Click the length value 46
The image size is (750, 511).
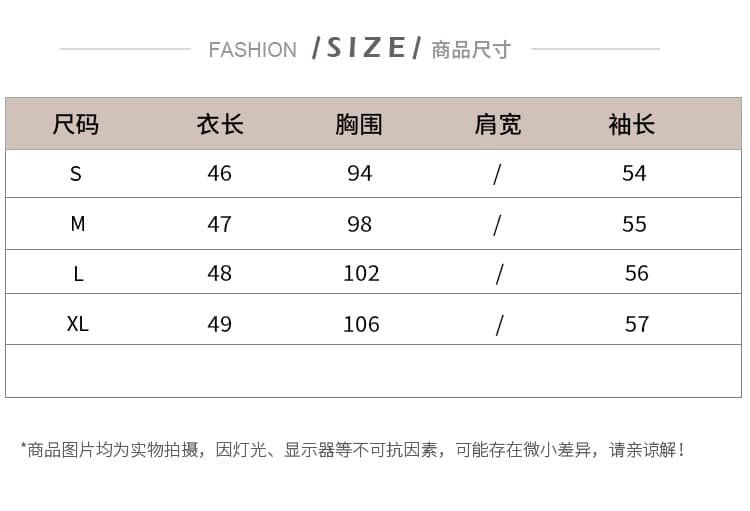coord(220,173)
